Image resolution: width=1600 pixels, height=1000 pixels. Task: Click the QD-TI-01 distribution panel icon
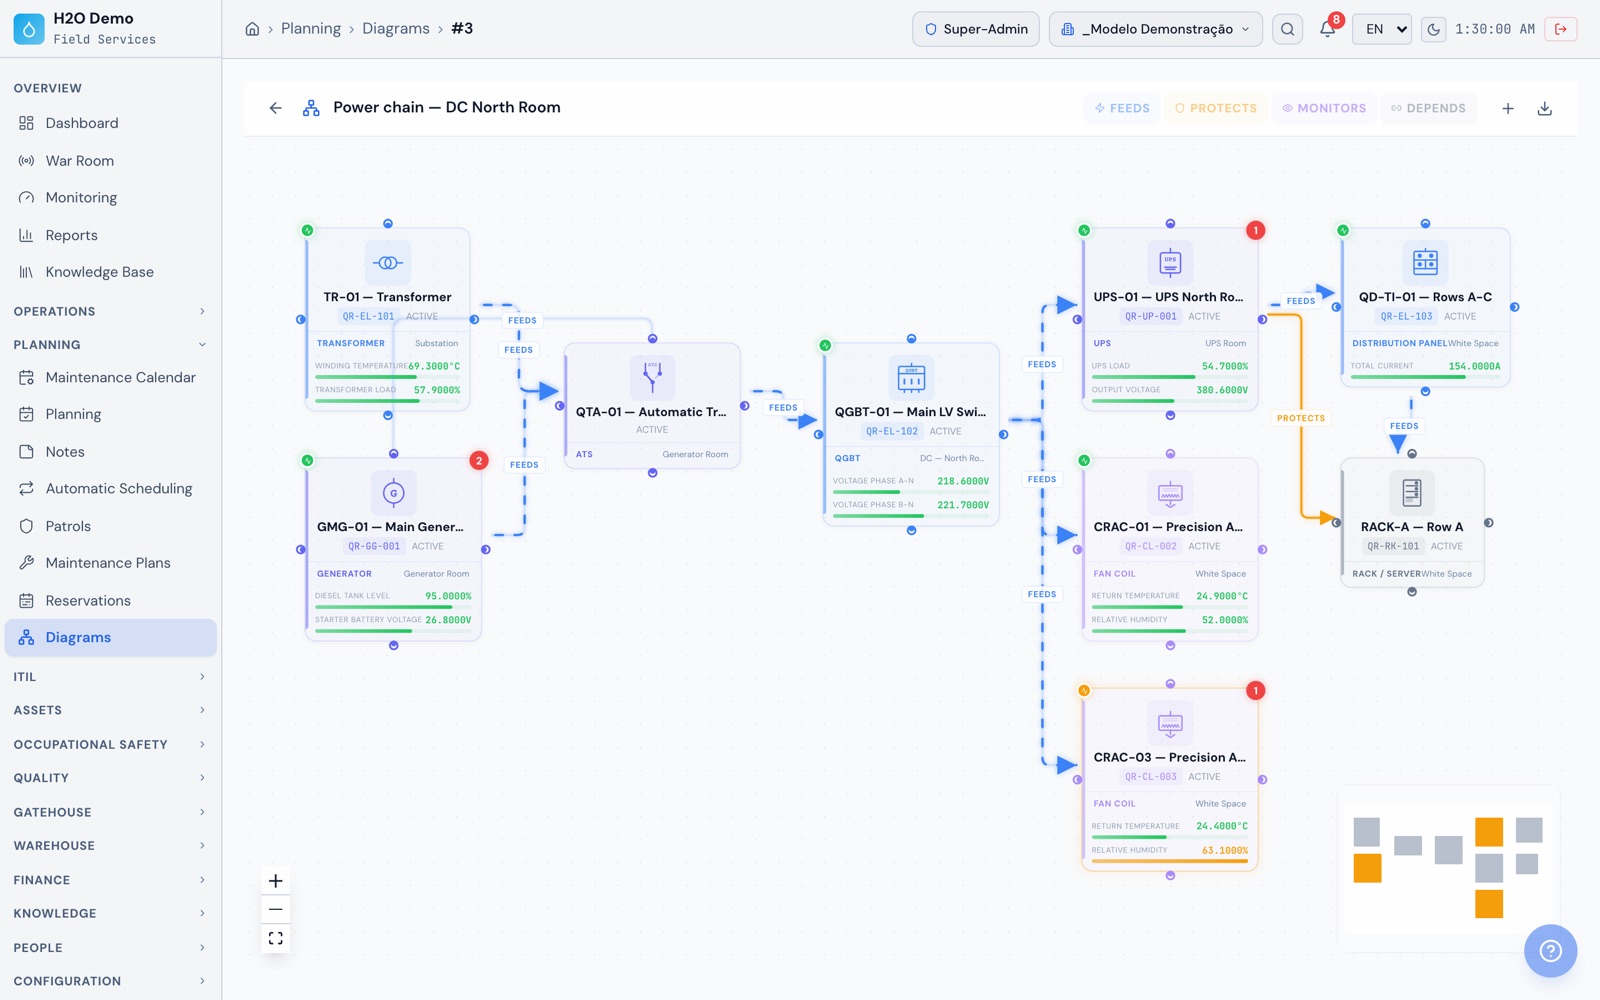coord(1425,263)
